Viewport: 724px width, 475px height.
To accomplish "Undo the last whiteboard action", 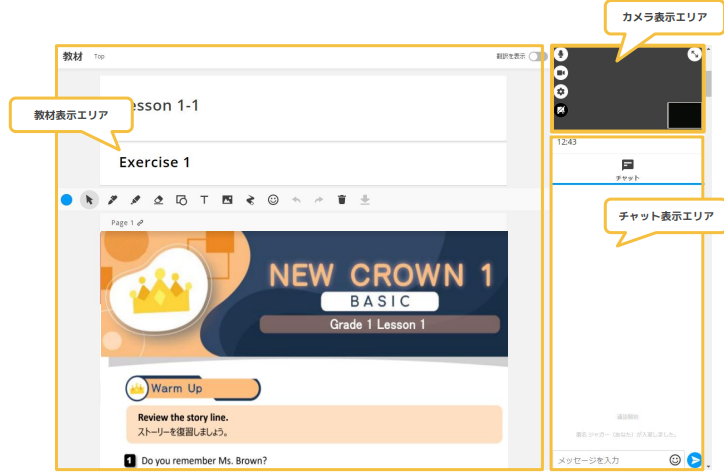I will point(296,200).
